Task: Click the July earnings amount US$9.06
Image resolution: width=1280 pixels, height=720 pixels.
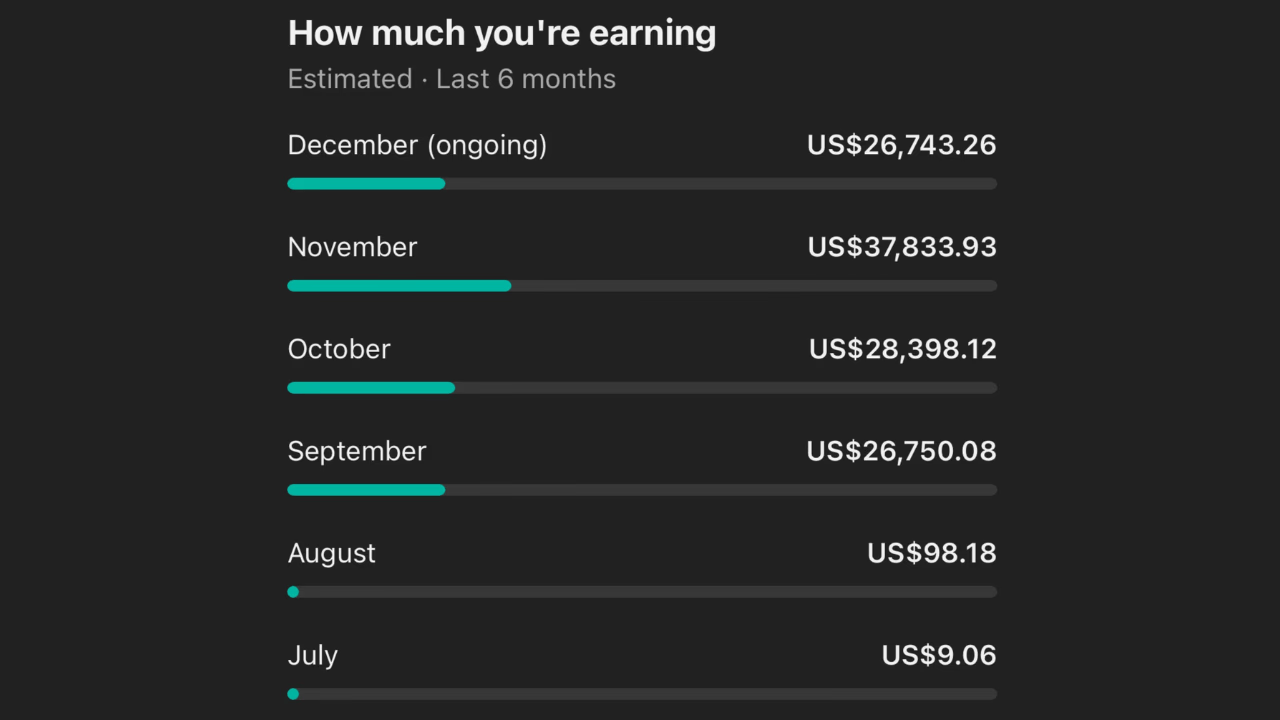Action: point(938,655)
